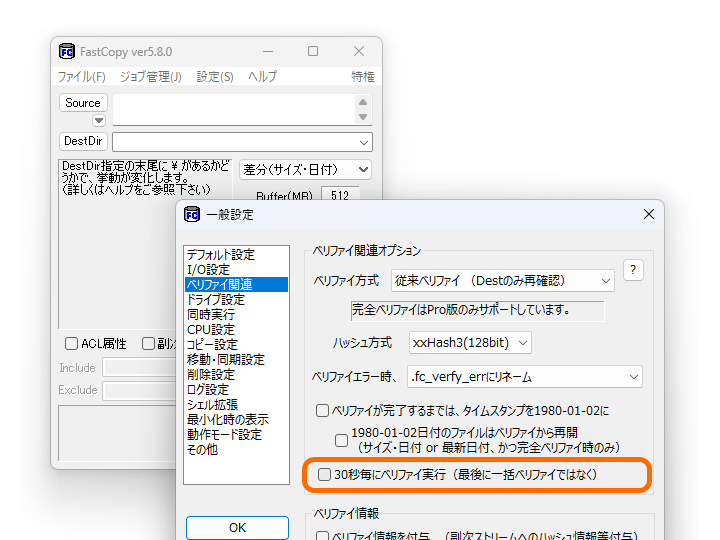This screenshot has width=720, height=540.
Task: Open ファイル(F) menu
Action: coord(82,77)
